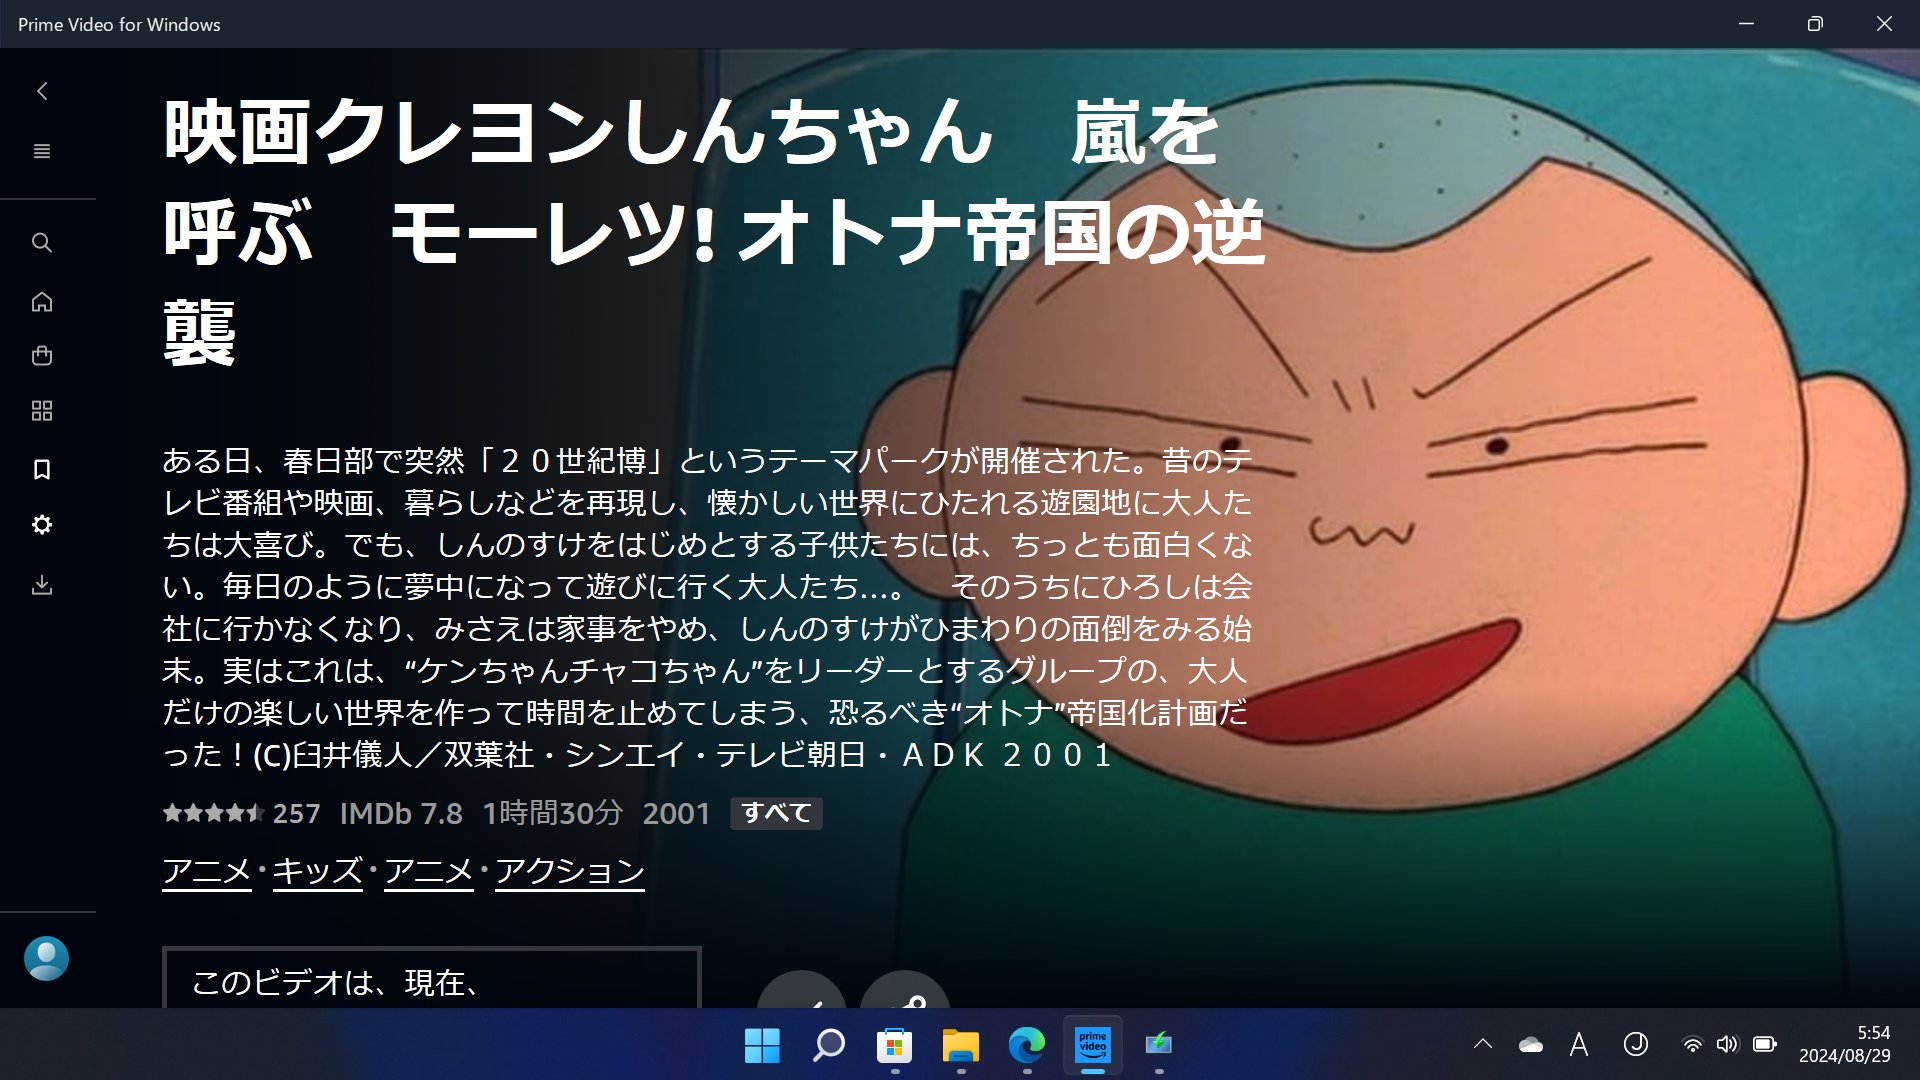Click the すべて age rating badge

pyautogui.click(x=776, y=813)
